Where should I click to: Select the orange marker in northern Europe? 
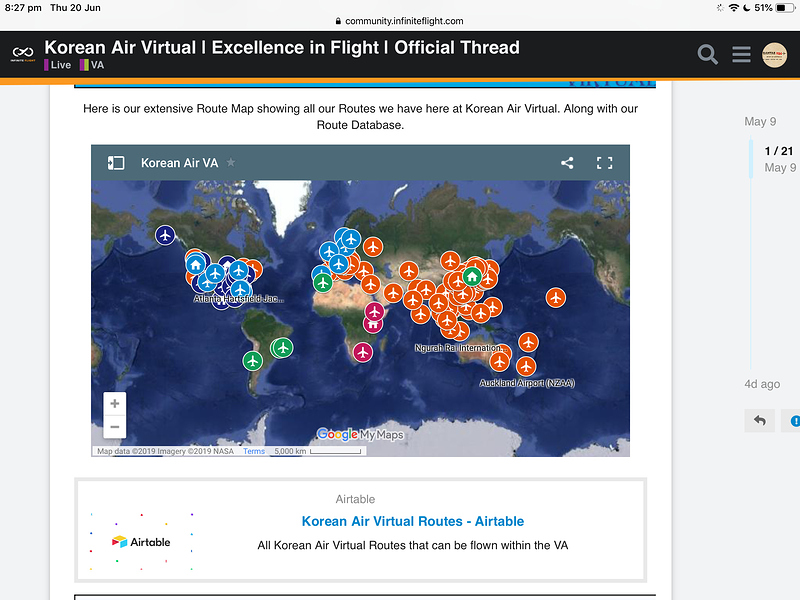373,247
